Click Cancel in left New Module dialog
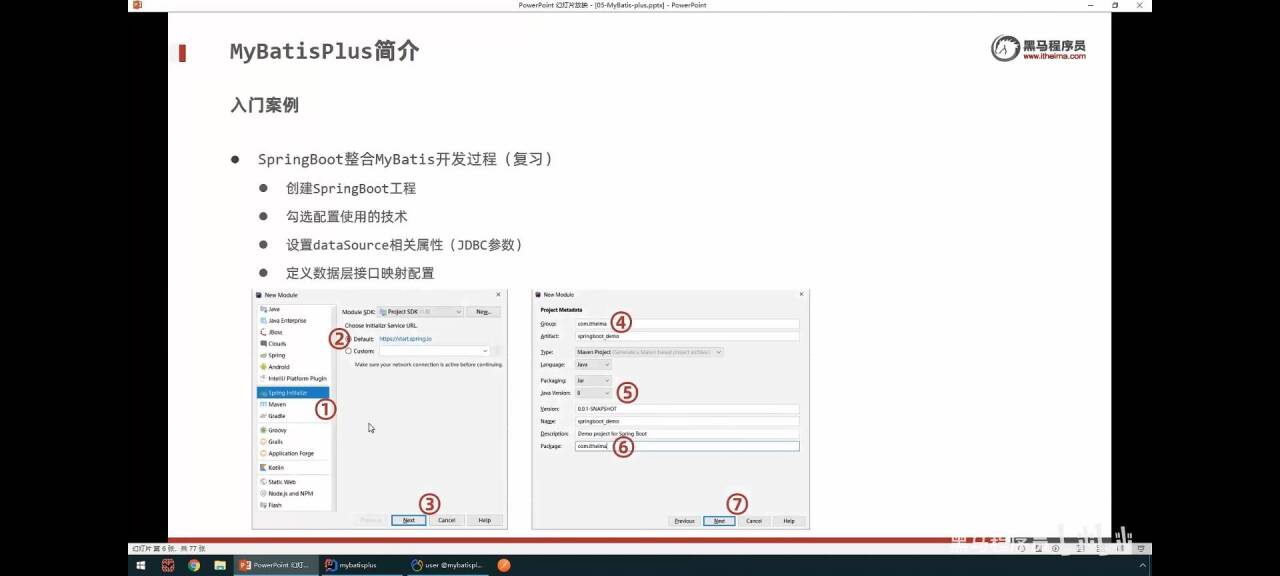 click(447, 520)
